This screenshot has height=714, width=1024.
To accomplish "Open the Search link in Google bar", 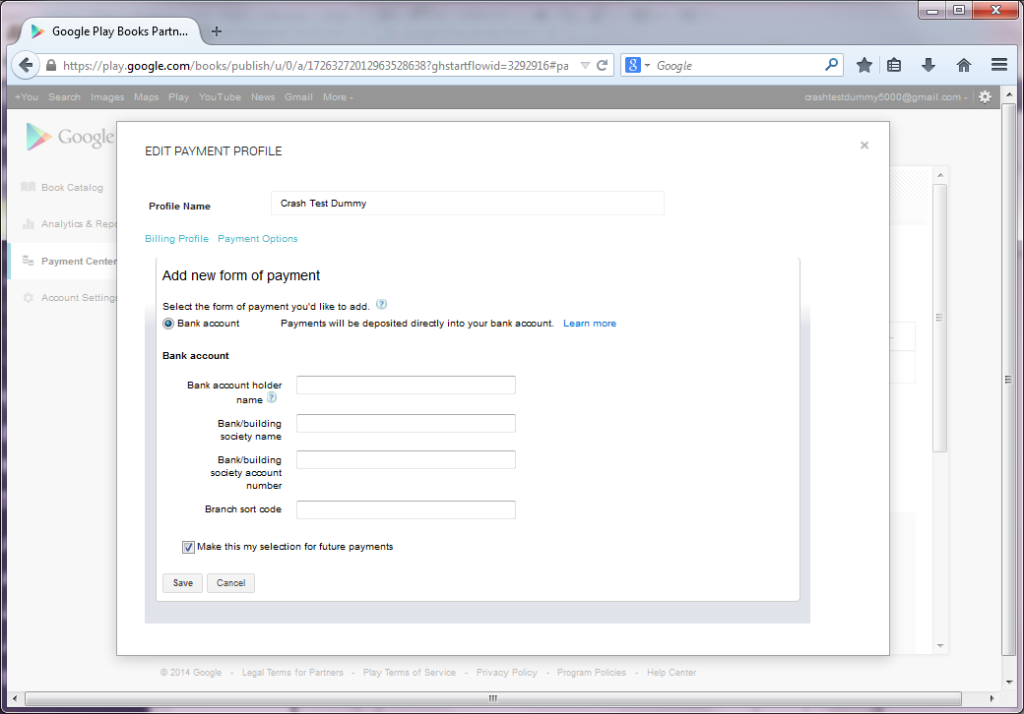I will [x=64, y=97].
